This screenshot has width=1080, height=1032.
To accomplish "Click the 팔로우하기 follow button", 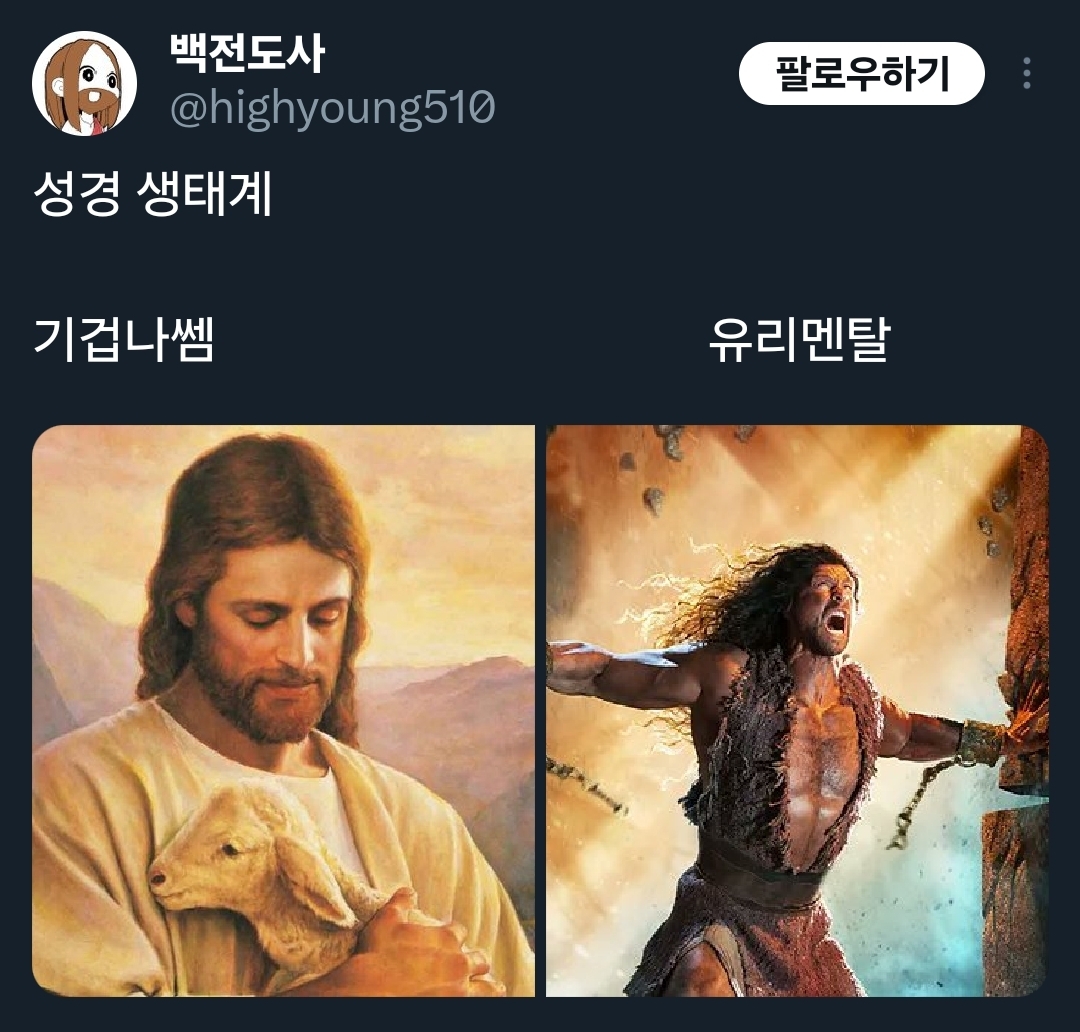I will (862, 73).
